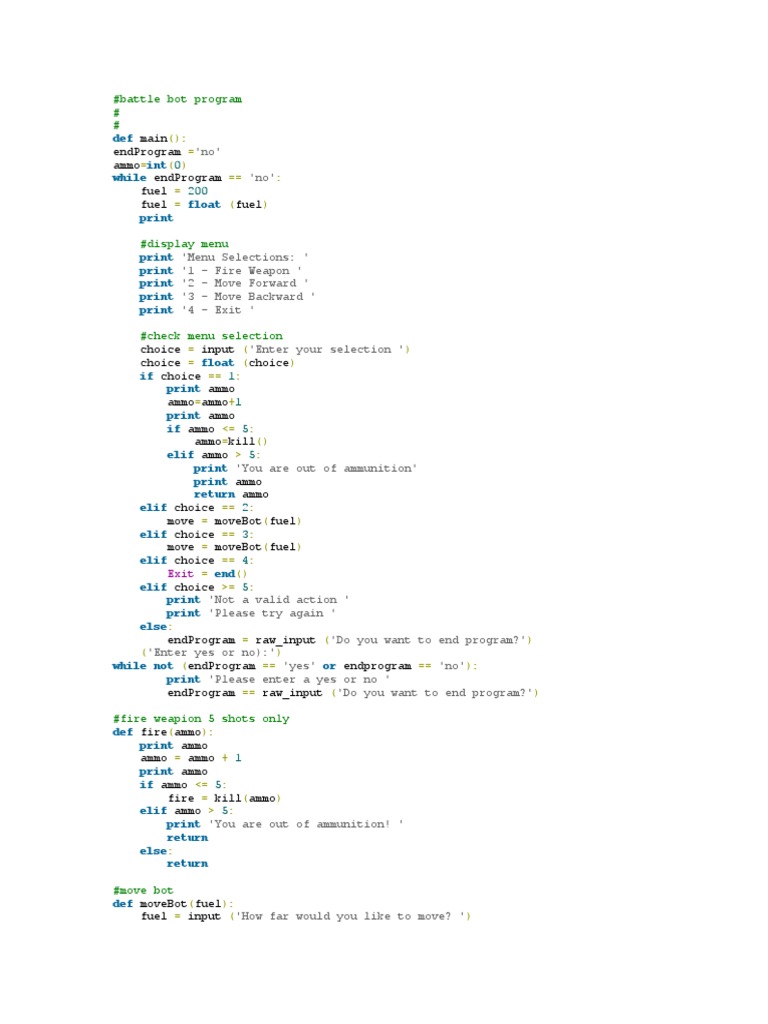Select the 'while not (endProgram == ...' line
768x1024 pixels.
coord(295,666)
